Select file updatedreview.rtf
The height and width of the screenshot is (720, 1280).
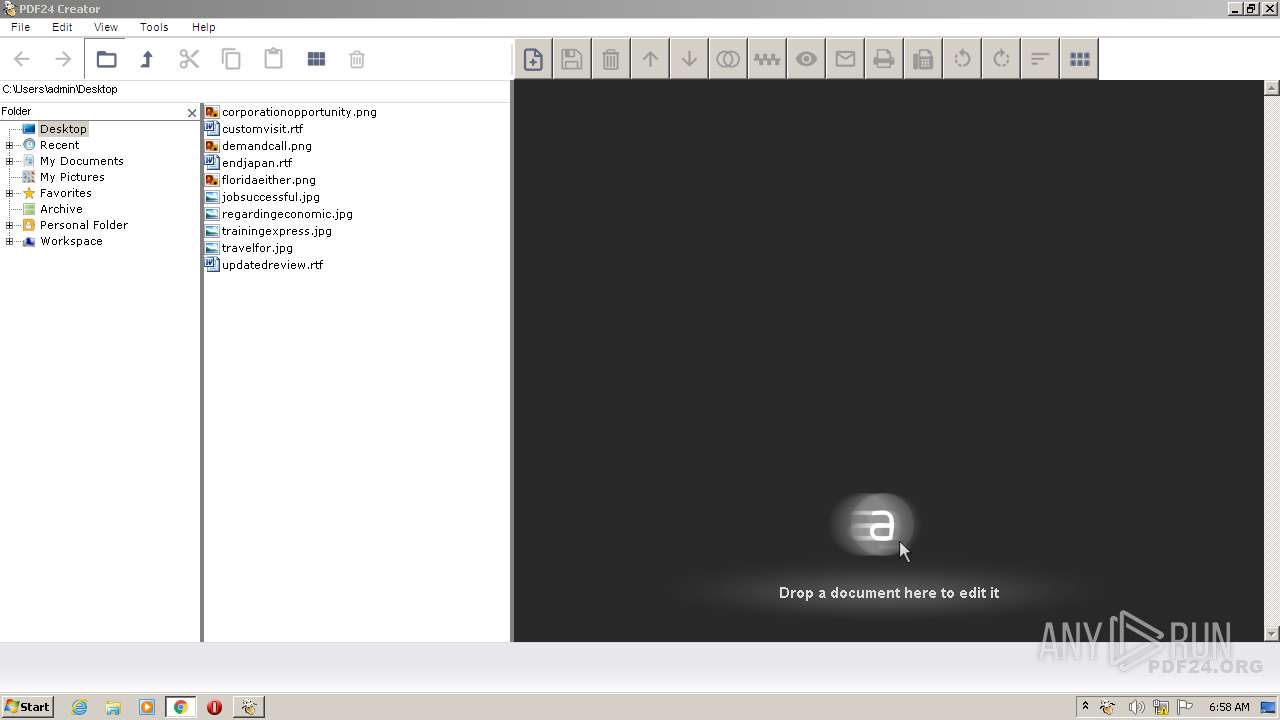coord(272,265)
